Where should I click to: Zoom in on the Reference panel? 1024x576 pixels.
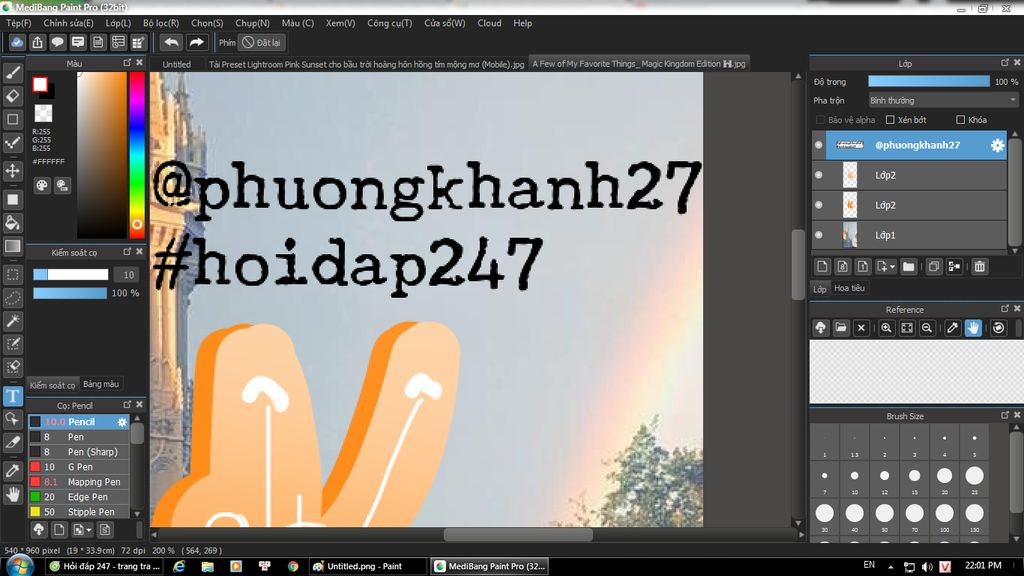(x=886, y=328)
